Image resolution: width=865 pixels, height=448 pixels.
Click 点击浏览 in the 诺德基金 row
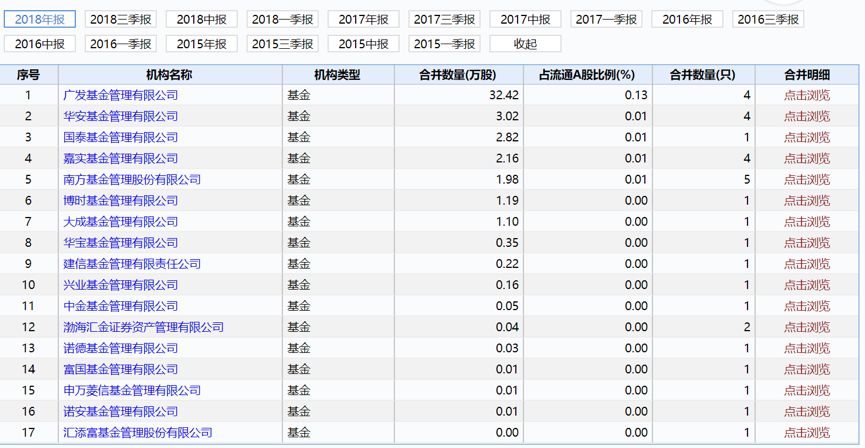coord(807,348)
